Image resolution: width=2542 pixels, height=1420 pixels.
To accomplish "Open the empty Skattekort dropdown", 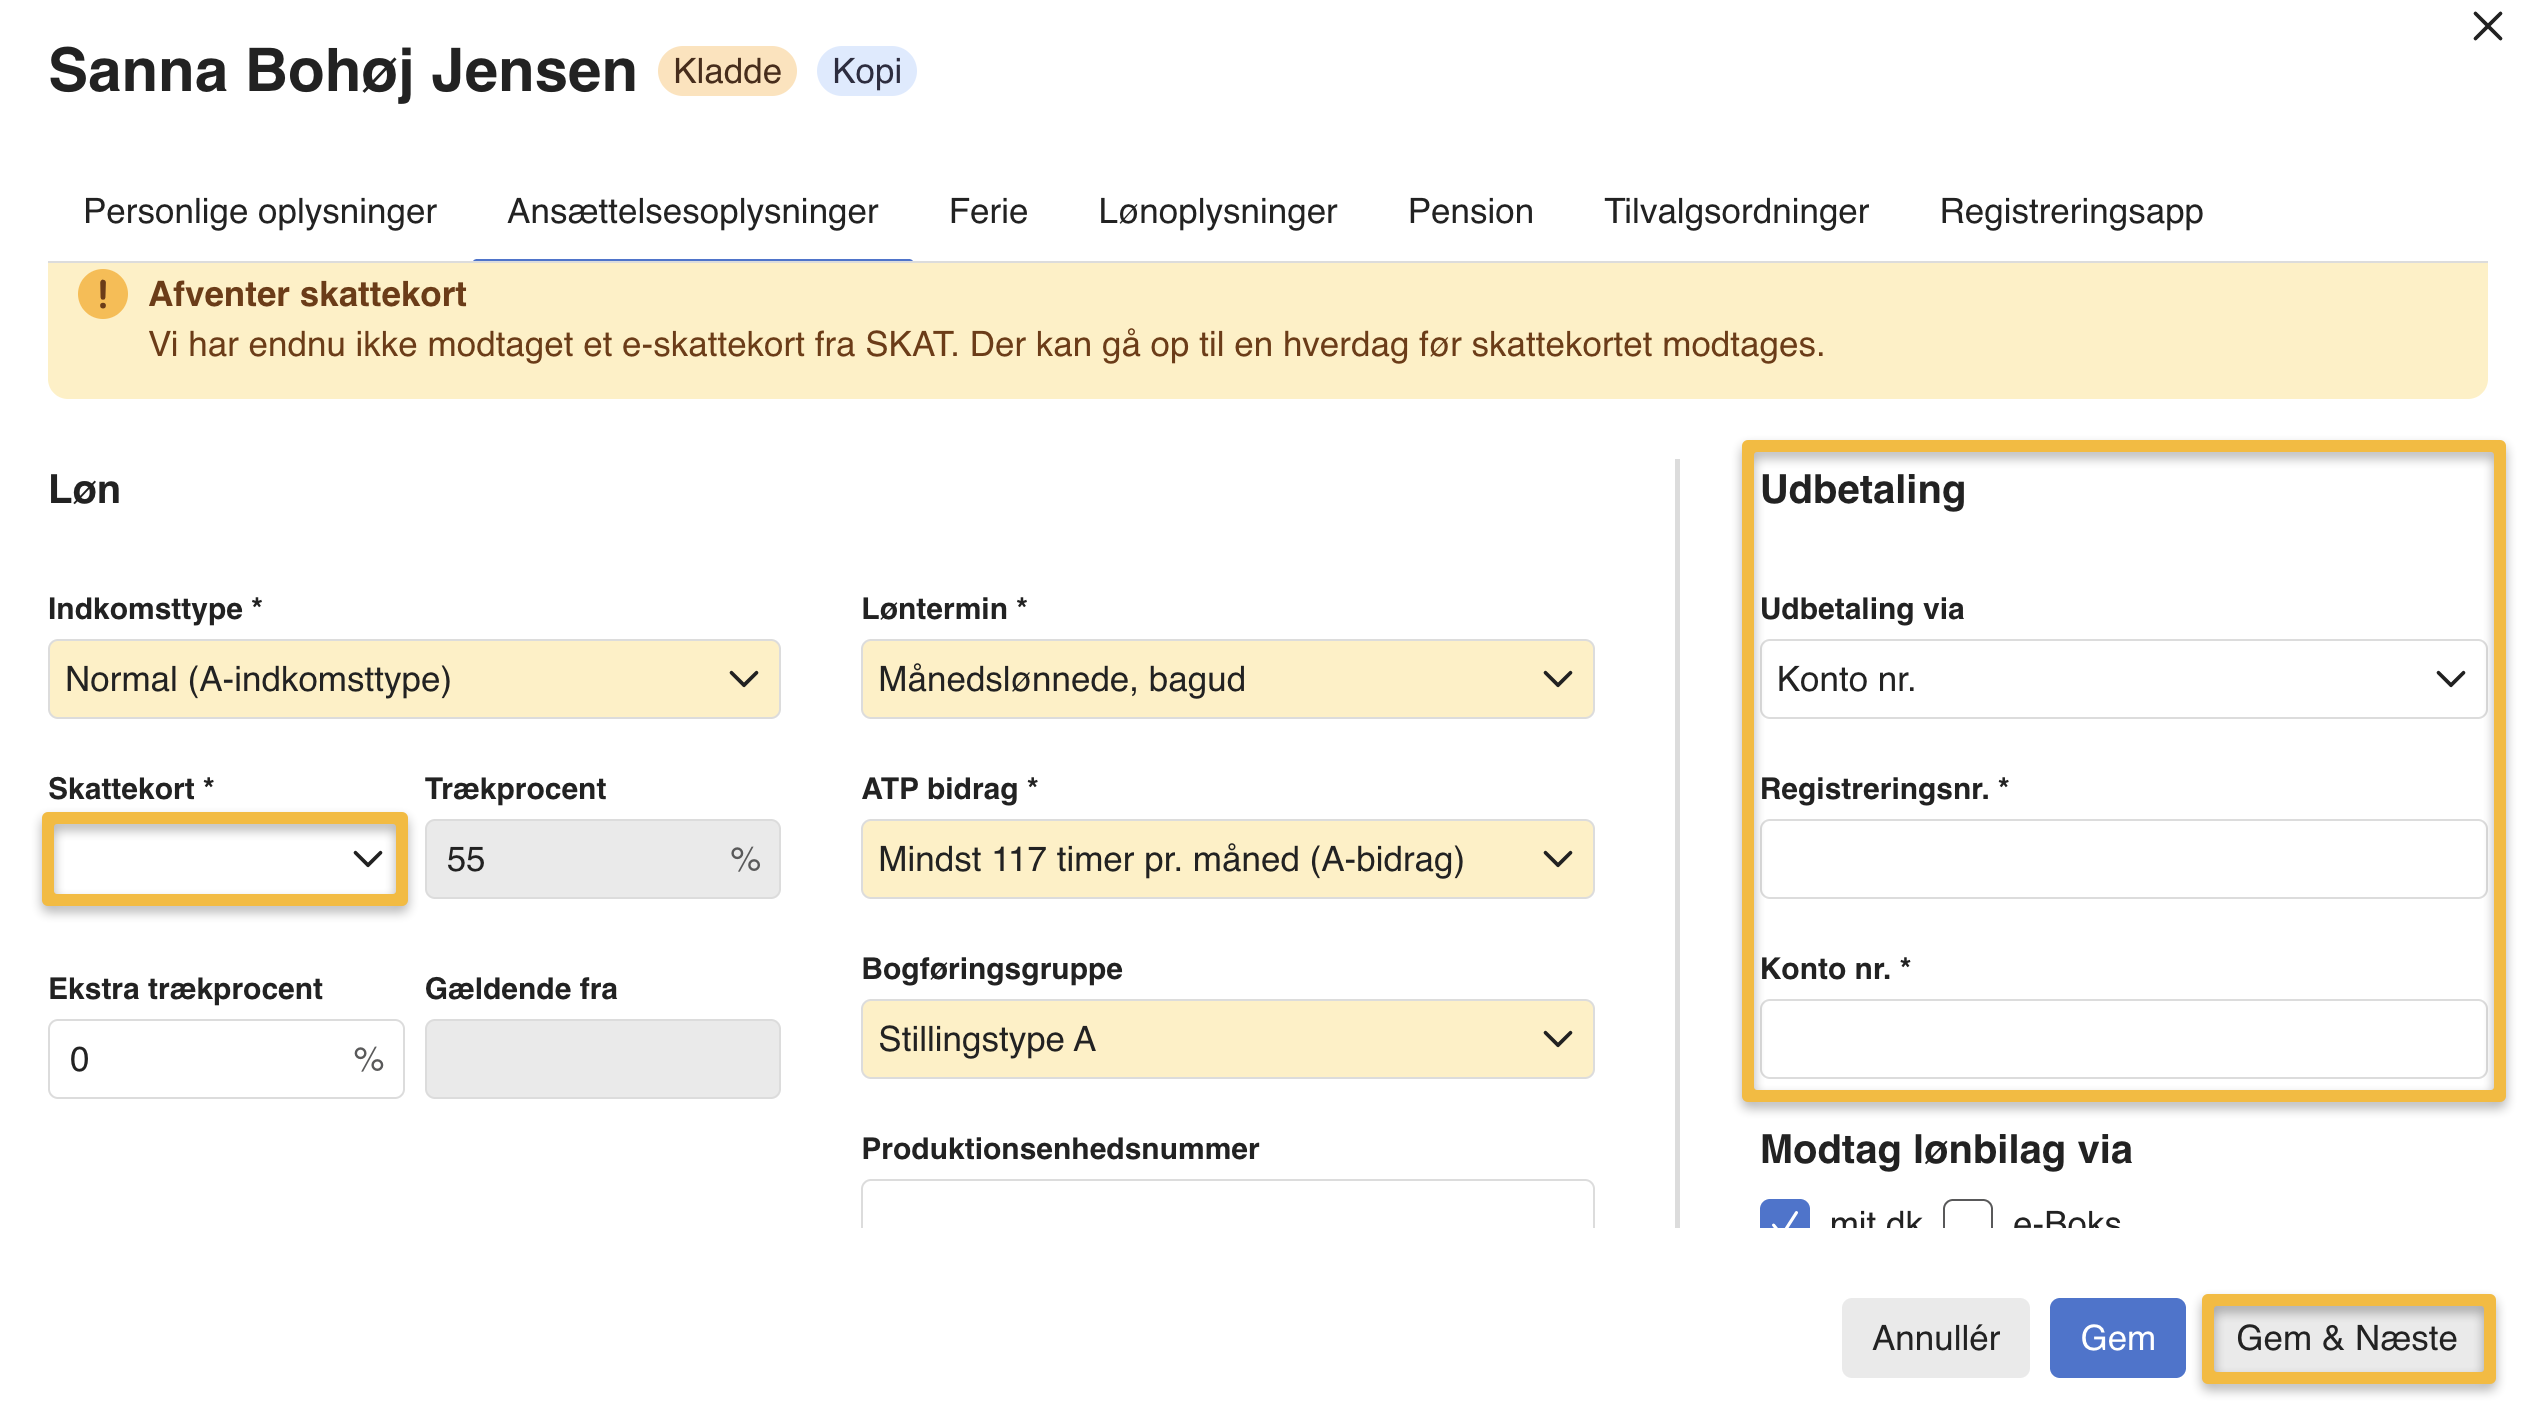I will (225, 859).
